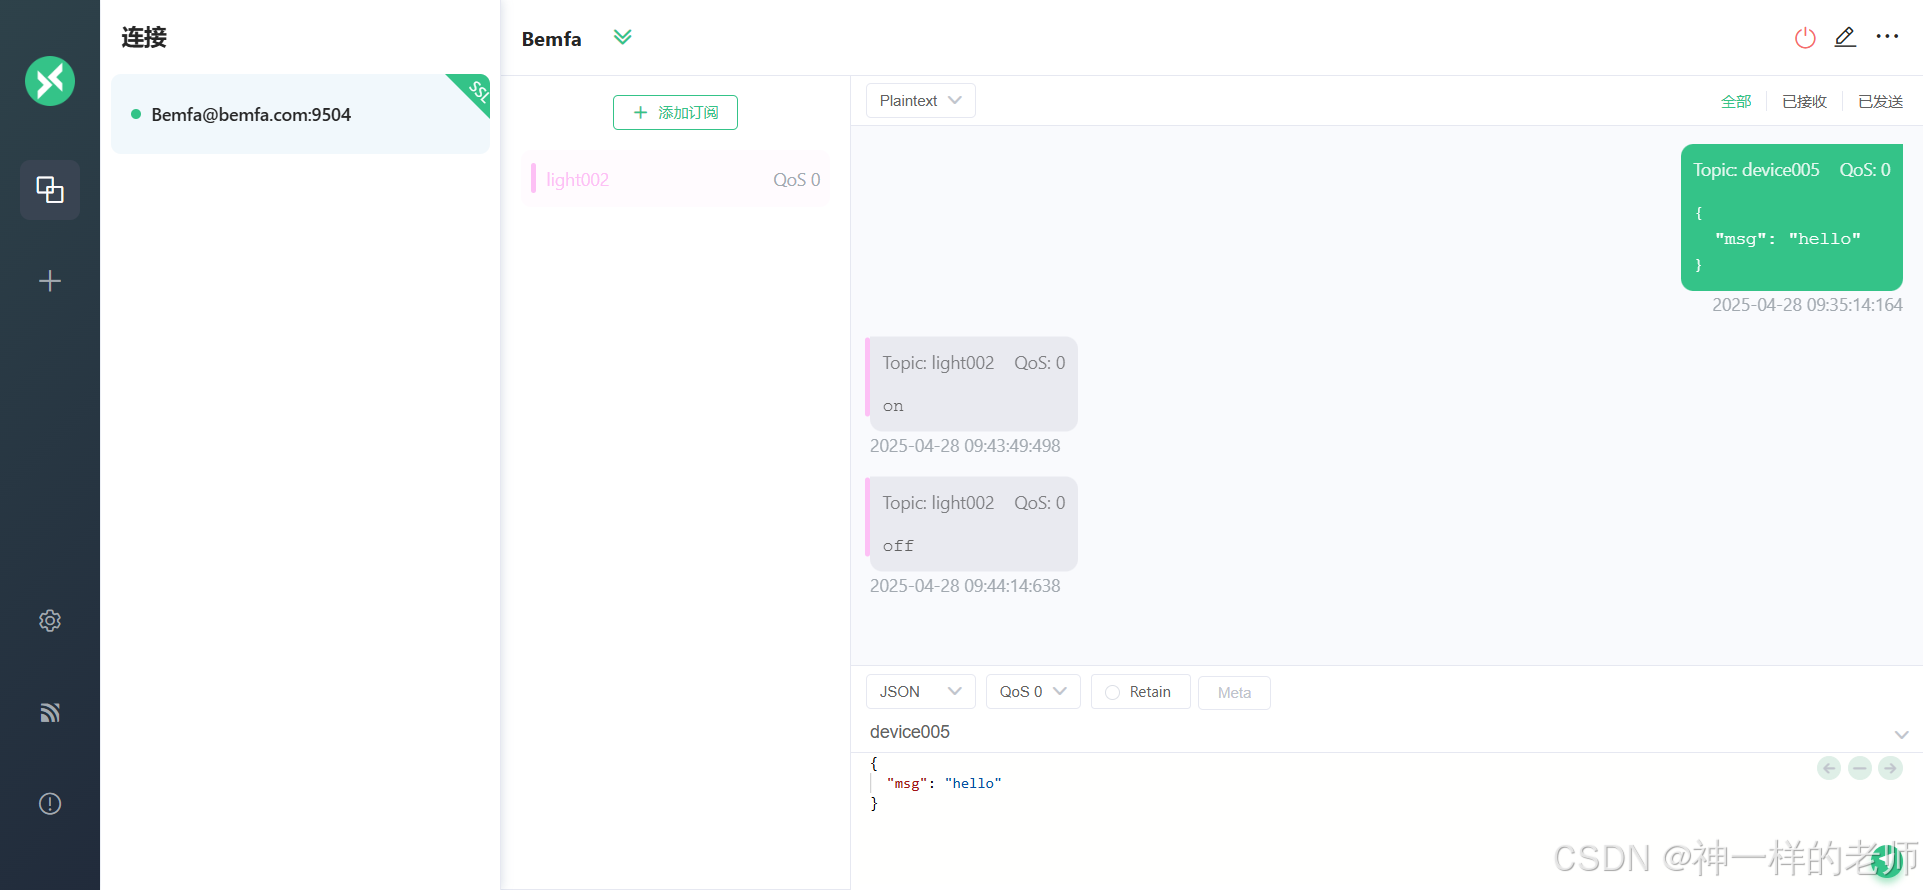
Task: Click the Add Subscription button
Action: [675, 112]
